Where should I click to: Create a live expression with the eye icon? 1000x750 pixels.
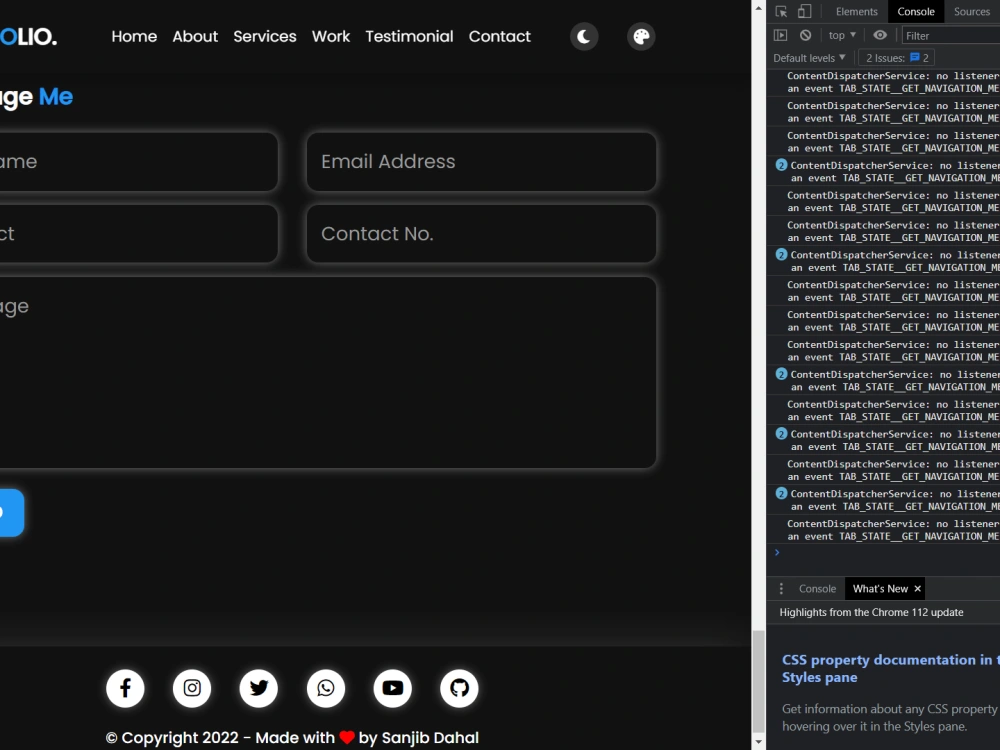[x=880, y=36]
